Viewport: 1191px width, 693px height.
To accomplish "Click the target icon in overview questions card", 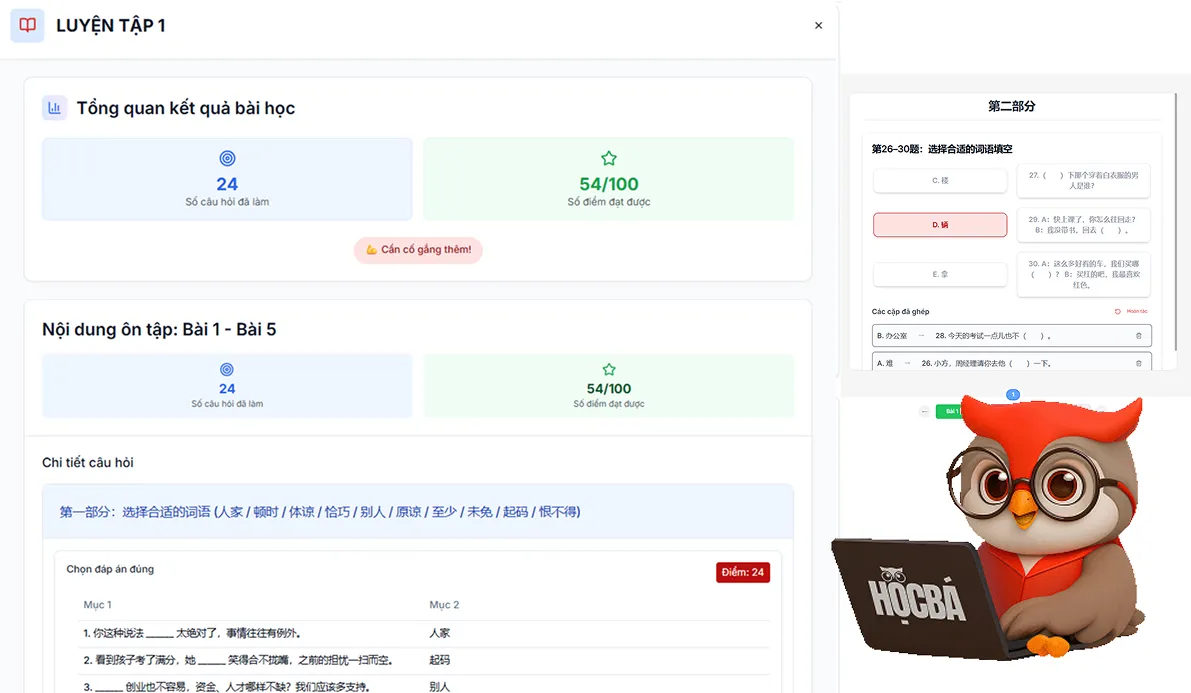I will coord(227,158).
